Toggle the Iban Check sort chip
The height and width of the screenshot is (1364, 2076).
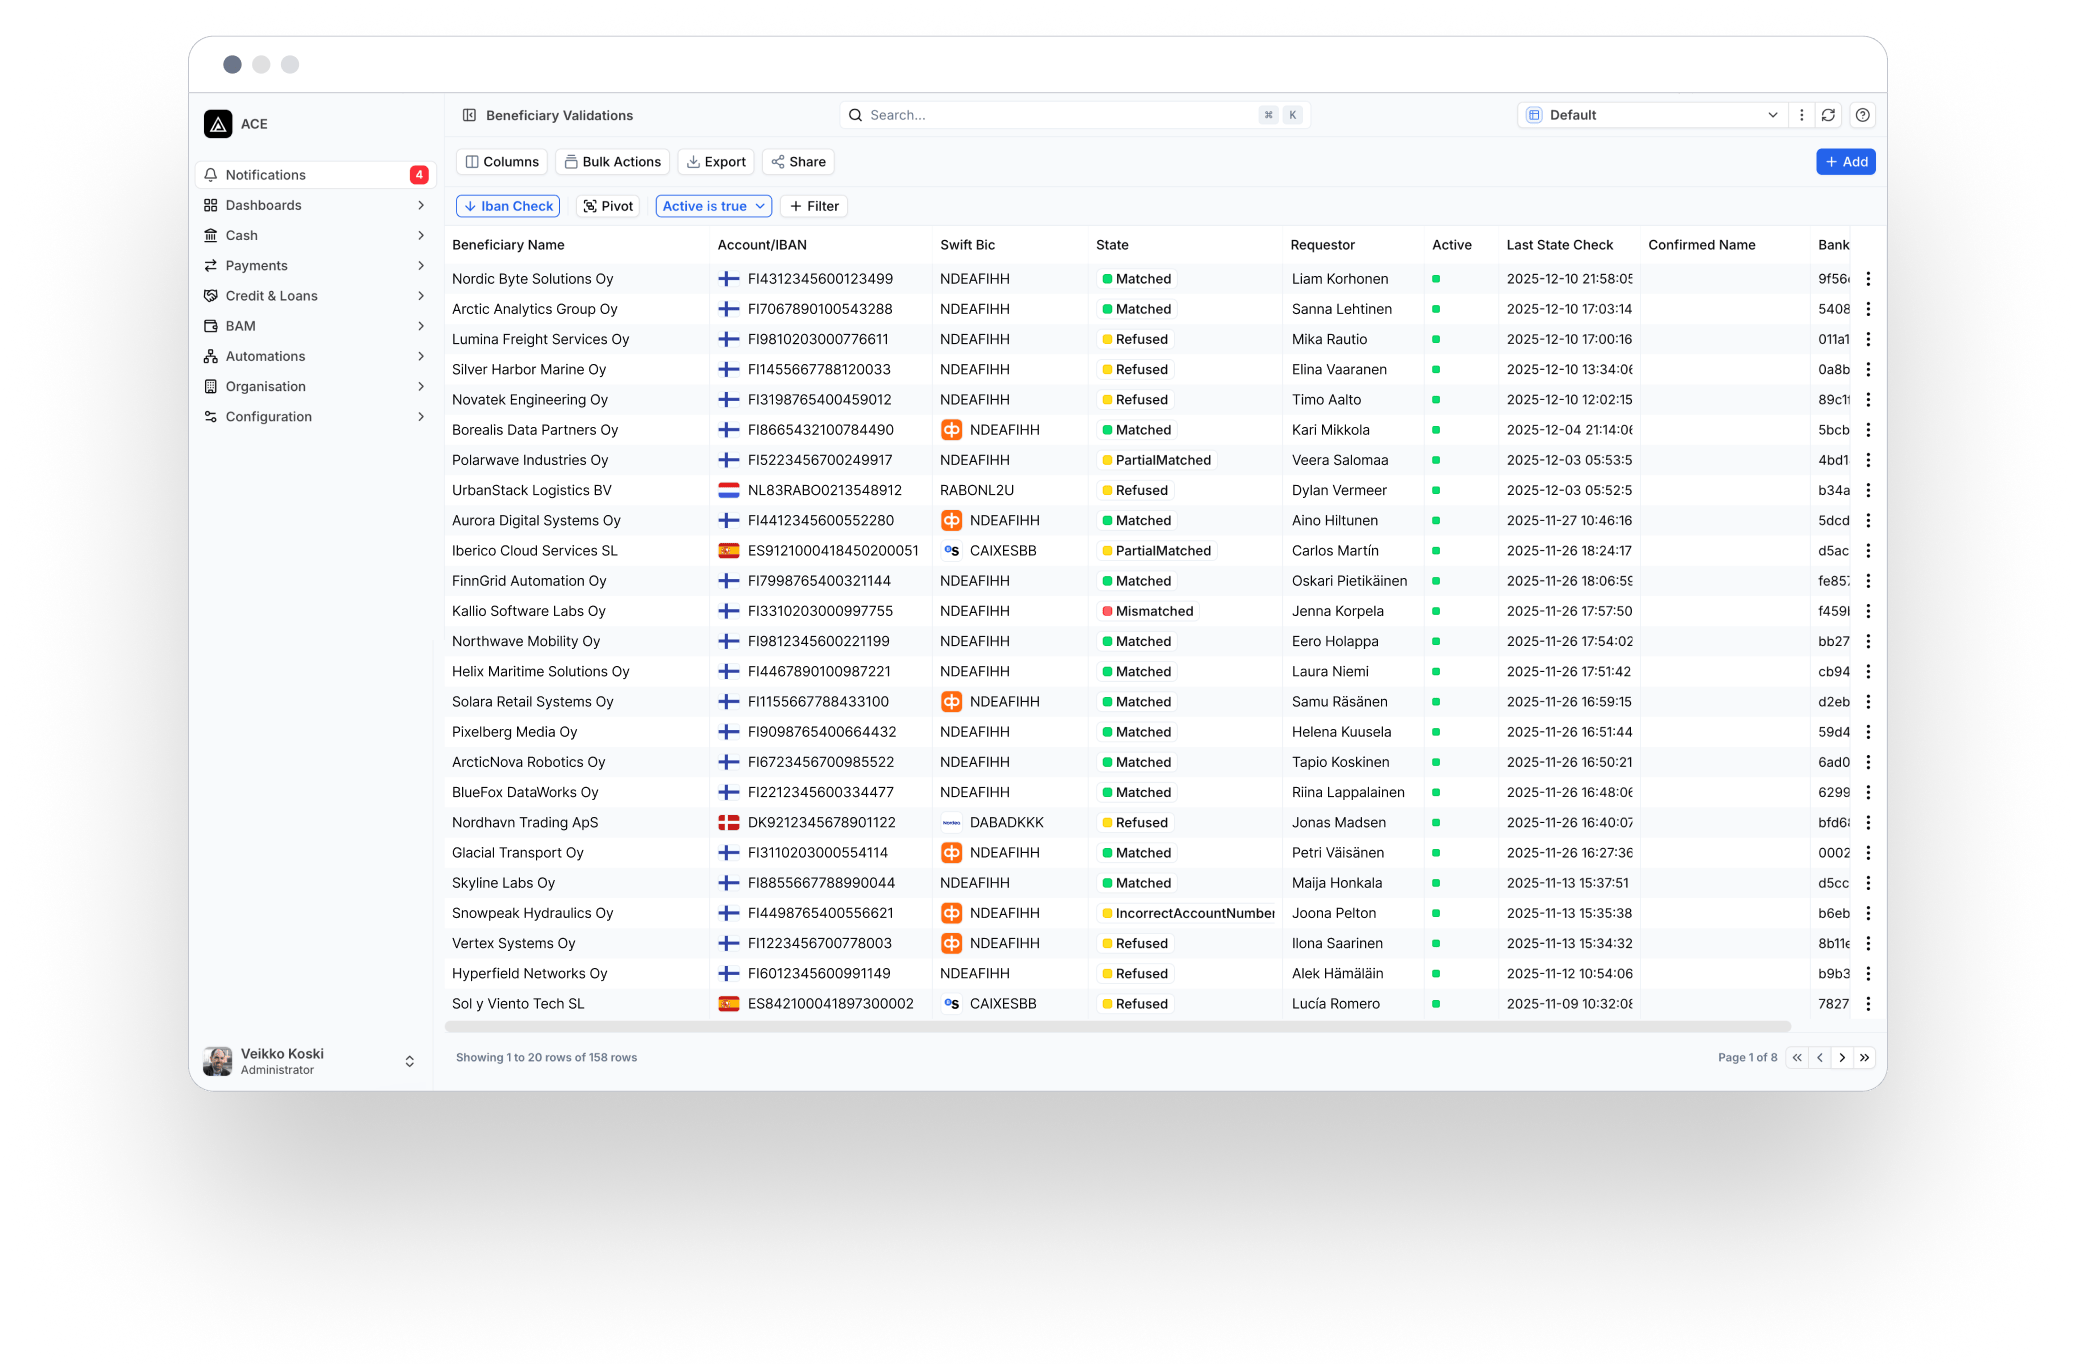coord(508,206)
